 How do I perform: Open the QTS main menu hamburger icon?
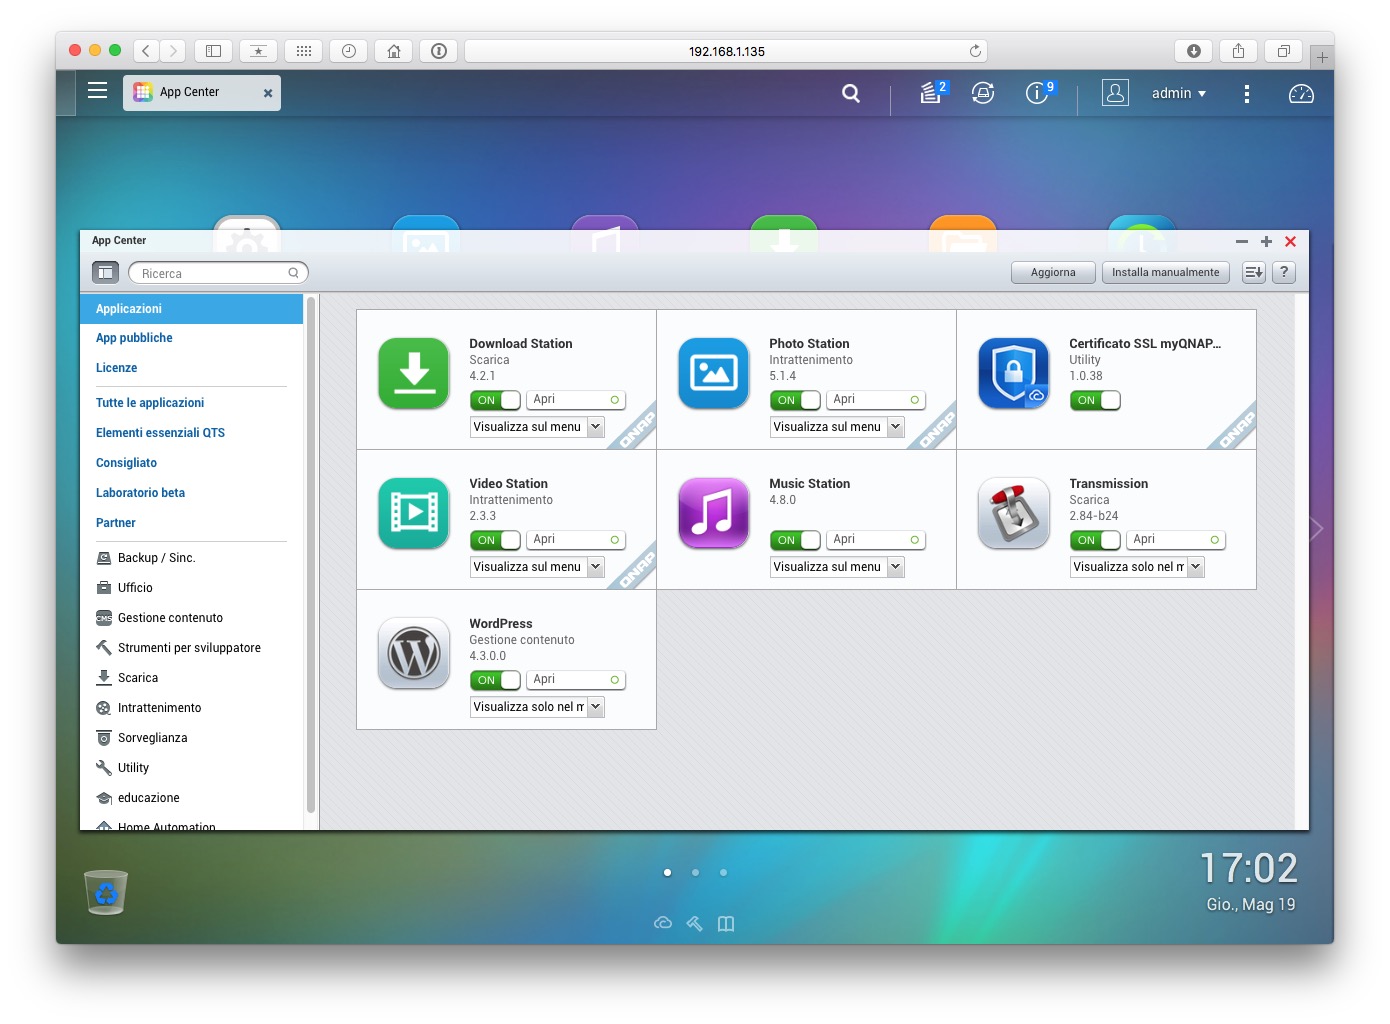click(x=97, y=91)
